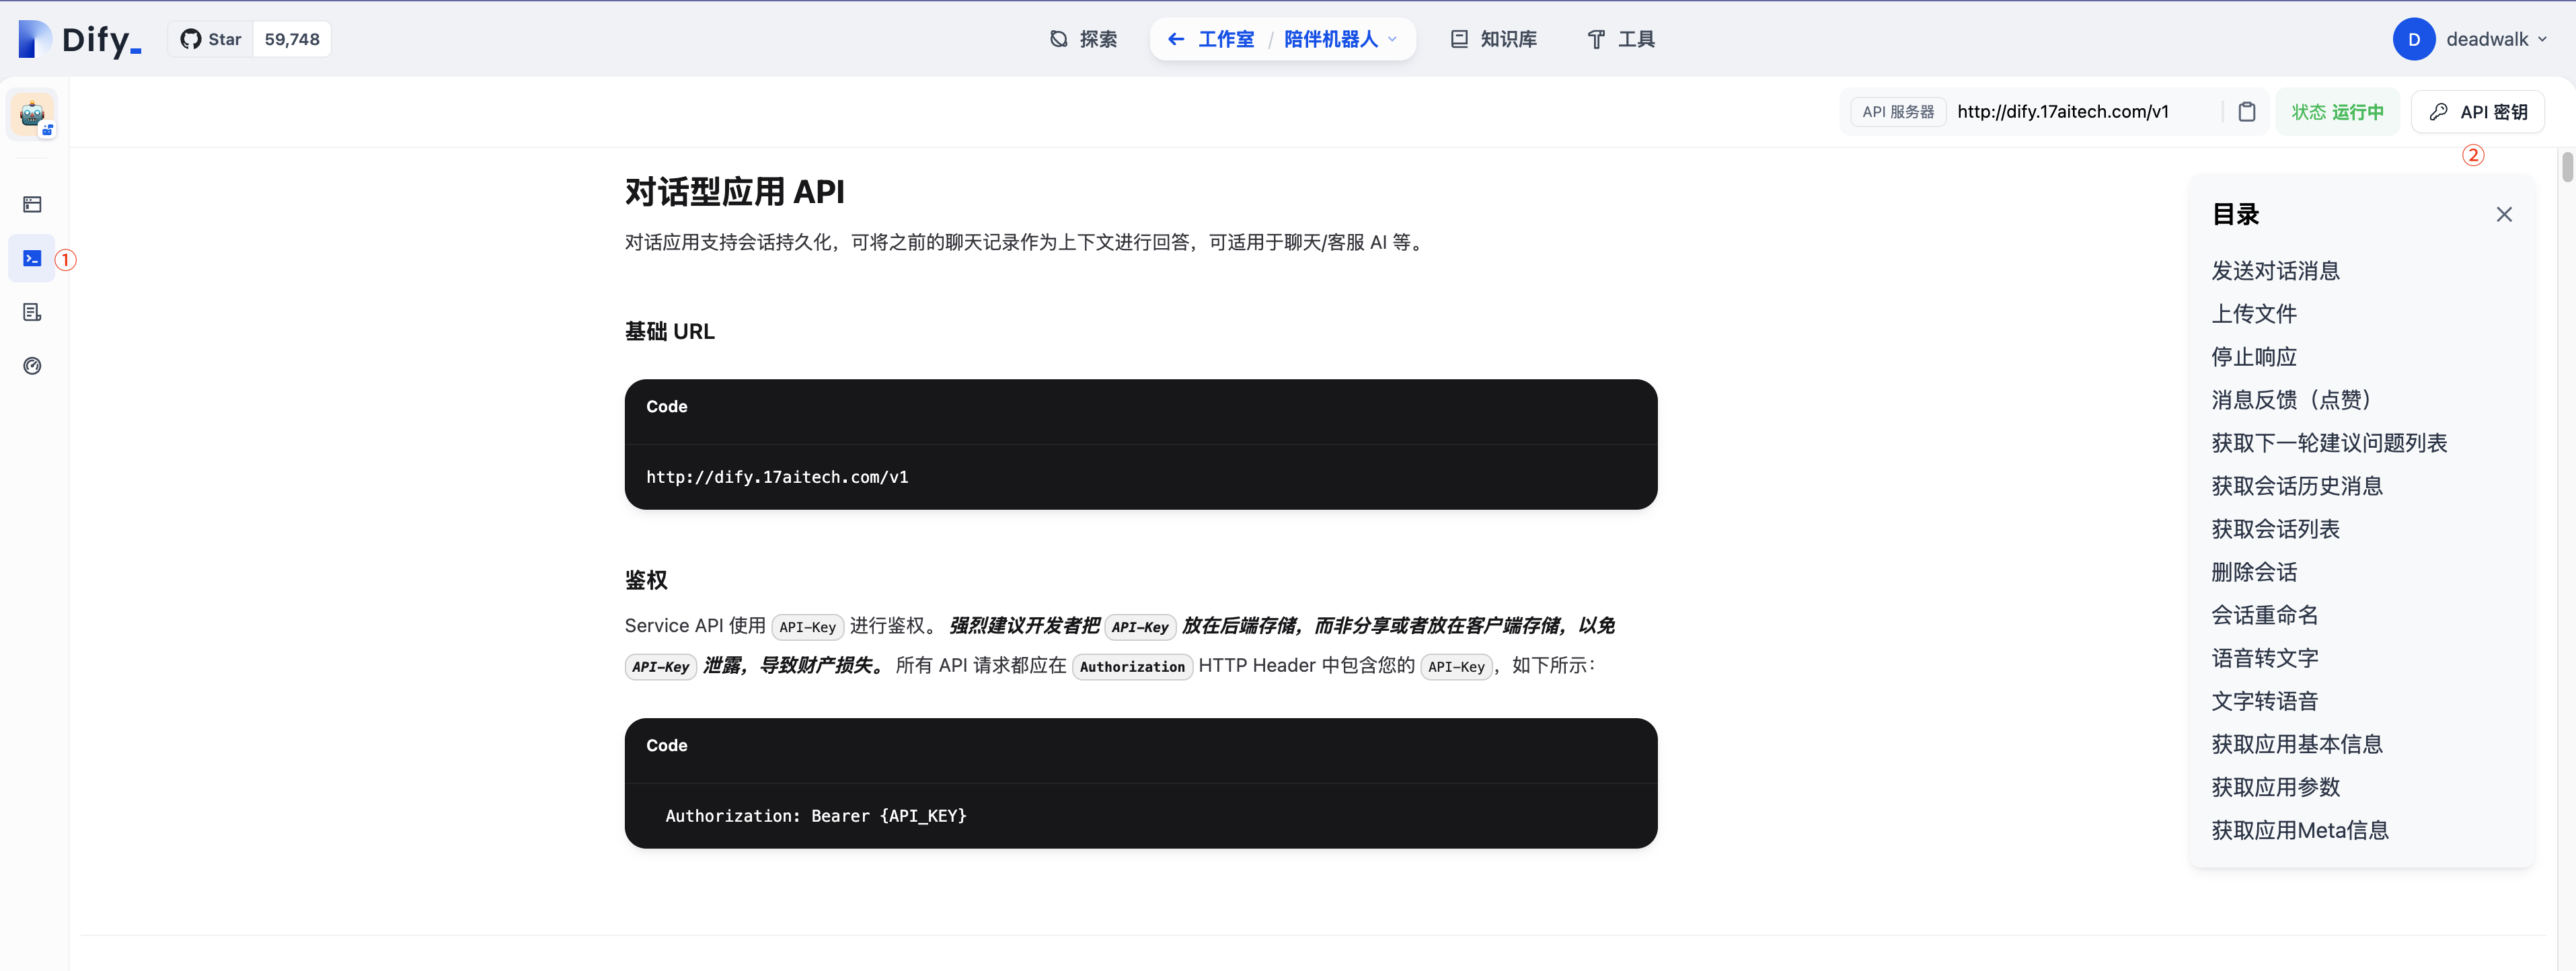Click the back arrow next to 工作室
The height and width of the screenshot is (971, 2576).
point(1176,39)
